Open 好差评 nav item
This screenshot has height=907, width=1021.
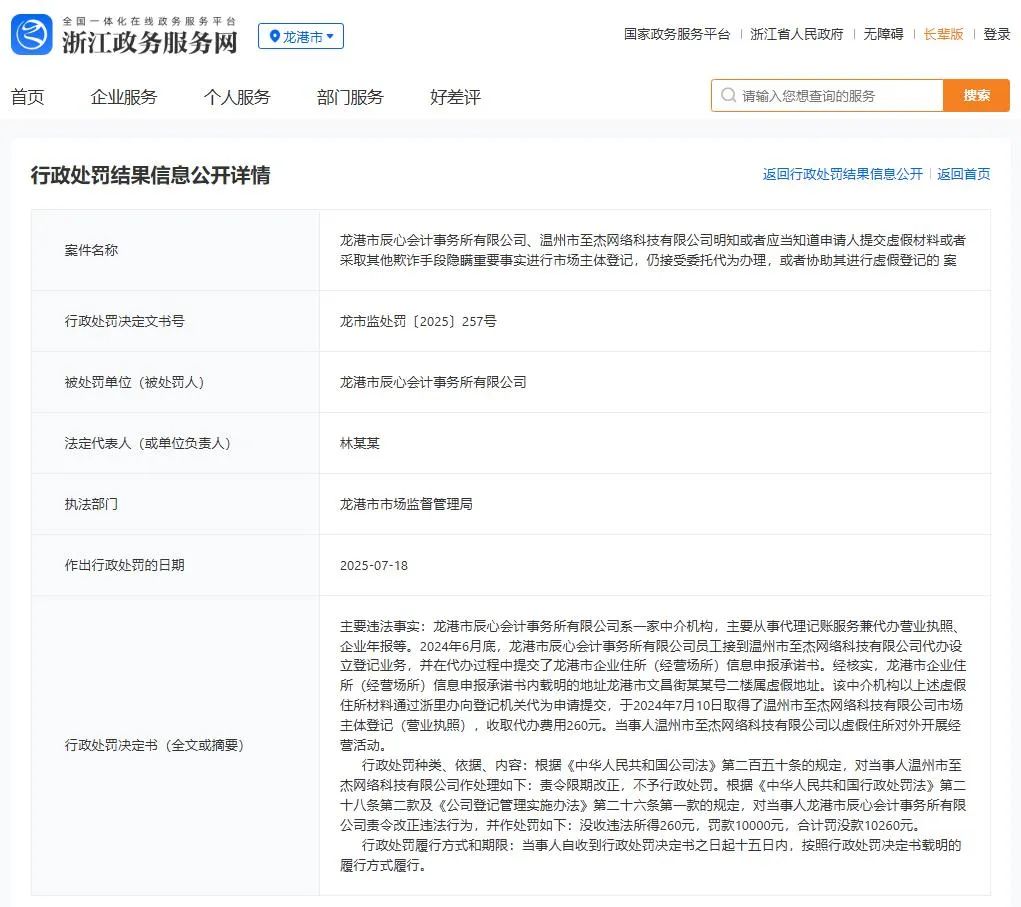[x=455, y=97]
